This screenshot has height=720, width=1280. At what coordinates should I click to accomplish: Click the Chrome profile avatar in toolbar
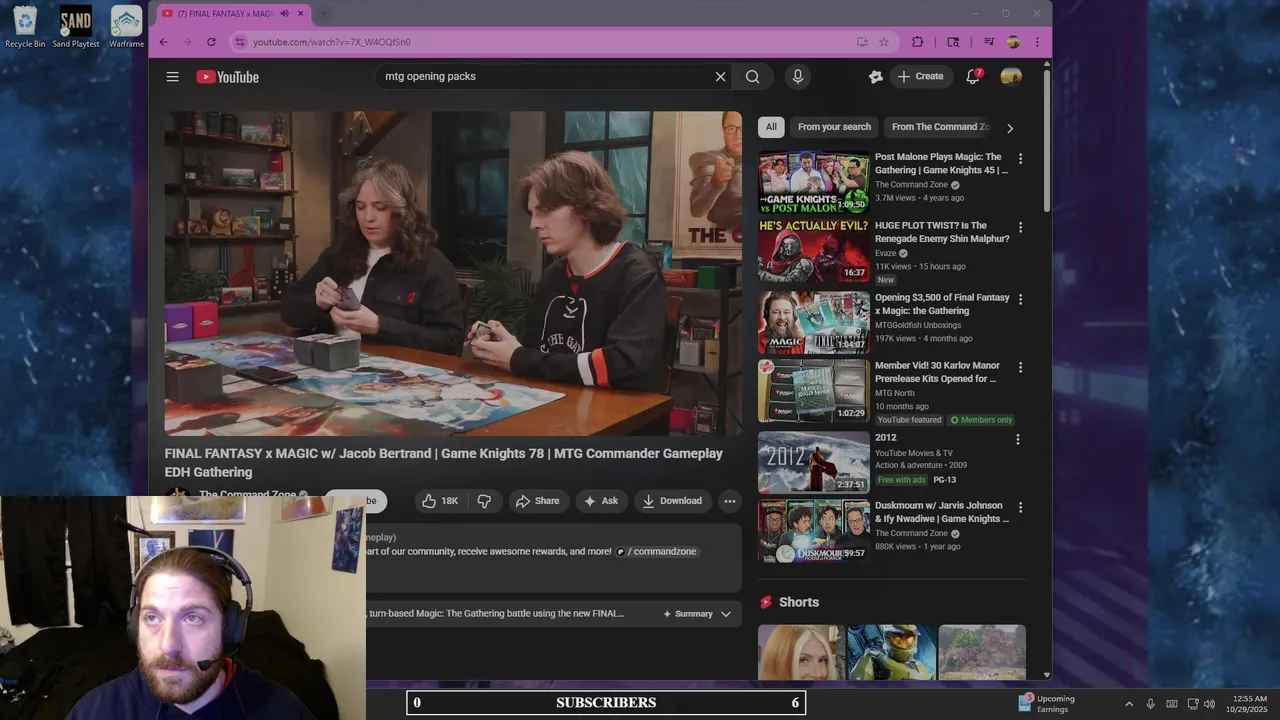point(1013,42)
